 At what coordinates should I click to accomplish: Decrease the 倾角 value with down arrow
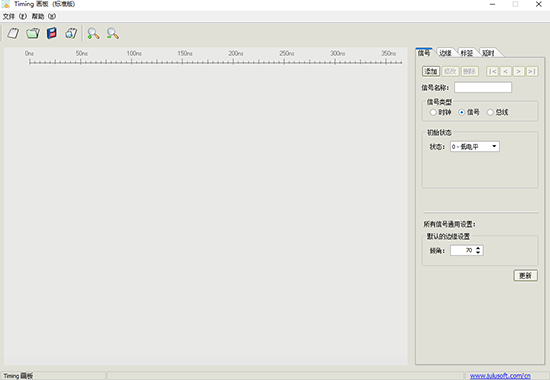pyautogui.click(x=478, y=253)
